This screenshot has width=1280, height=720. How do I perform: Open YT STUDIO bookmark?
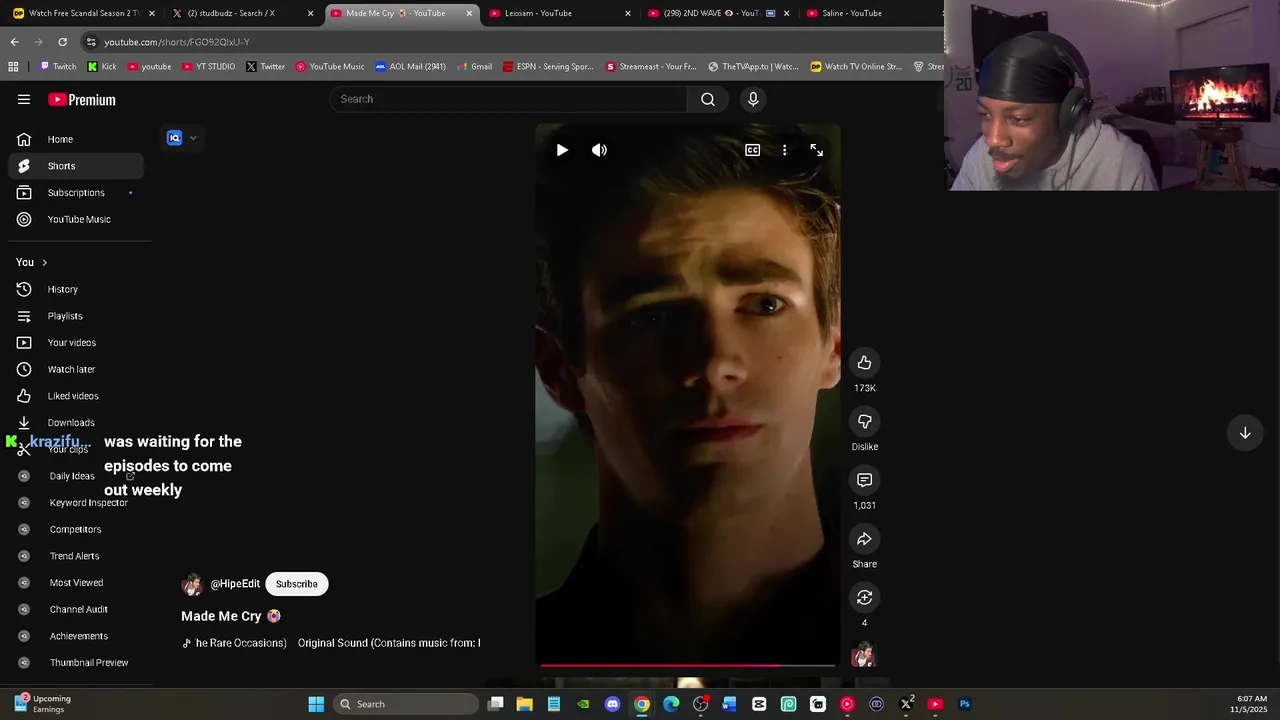pos(208,67)
